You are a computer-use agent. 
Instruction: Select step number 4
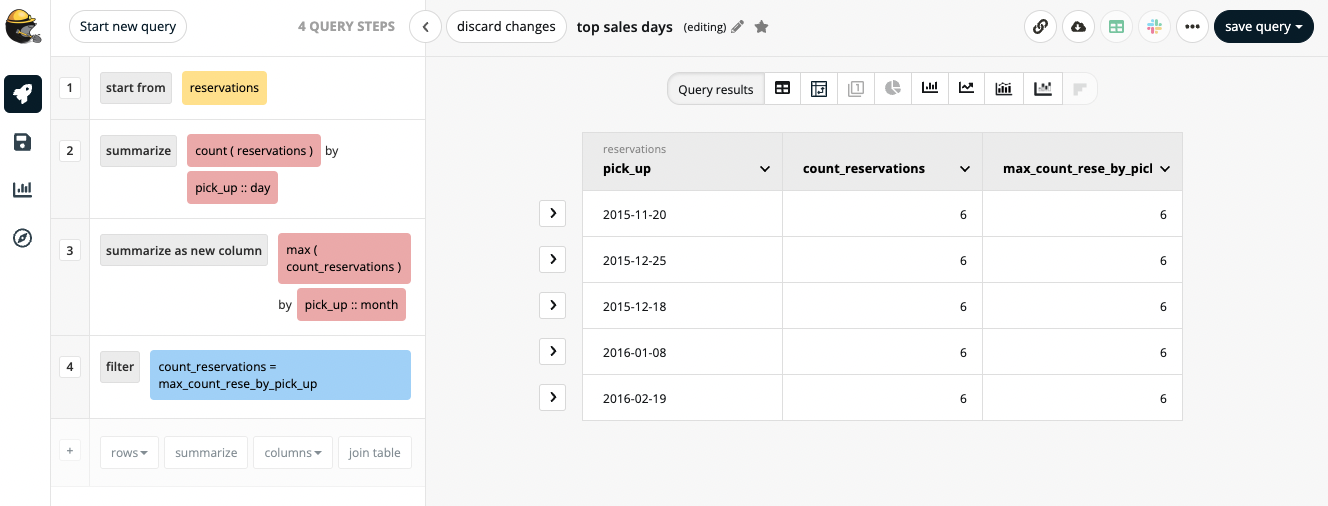70,367
